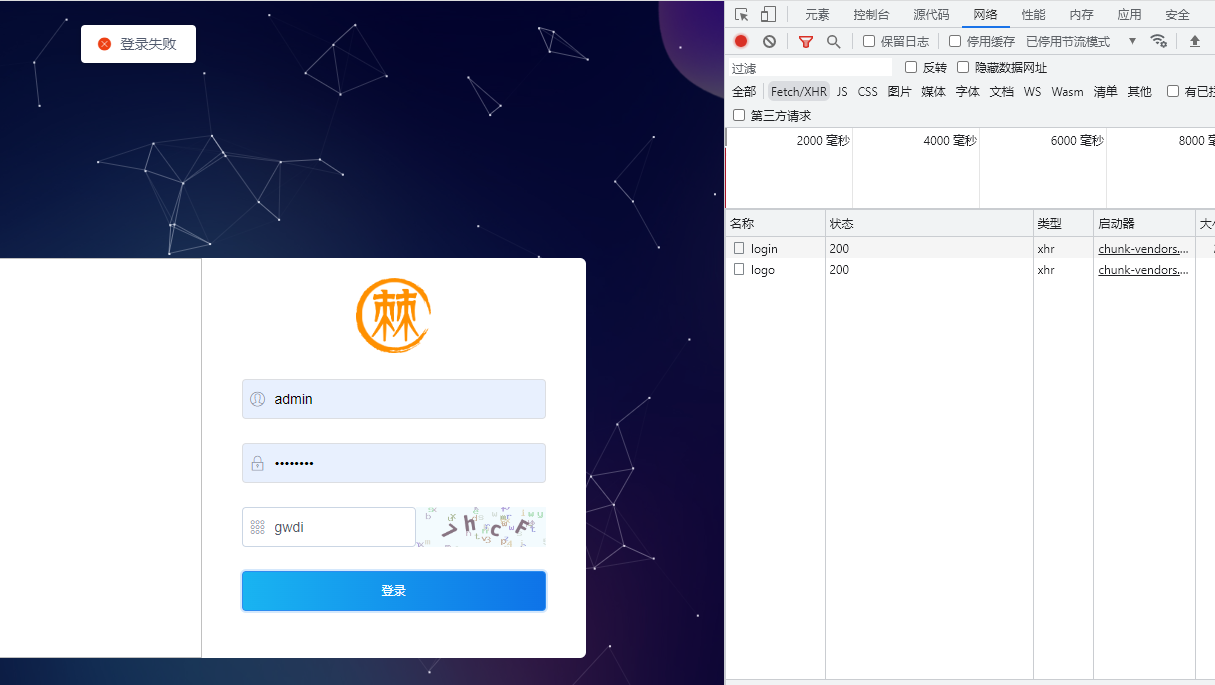Viewport: 1215px width, 685px height.
Task: Filter requests by 其他
Action: pos(1139,91)
